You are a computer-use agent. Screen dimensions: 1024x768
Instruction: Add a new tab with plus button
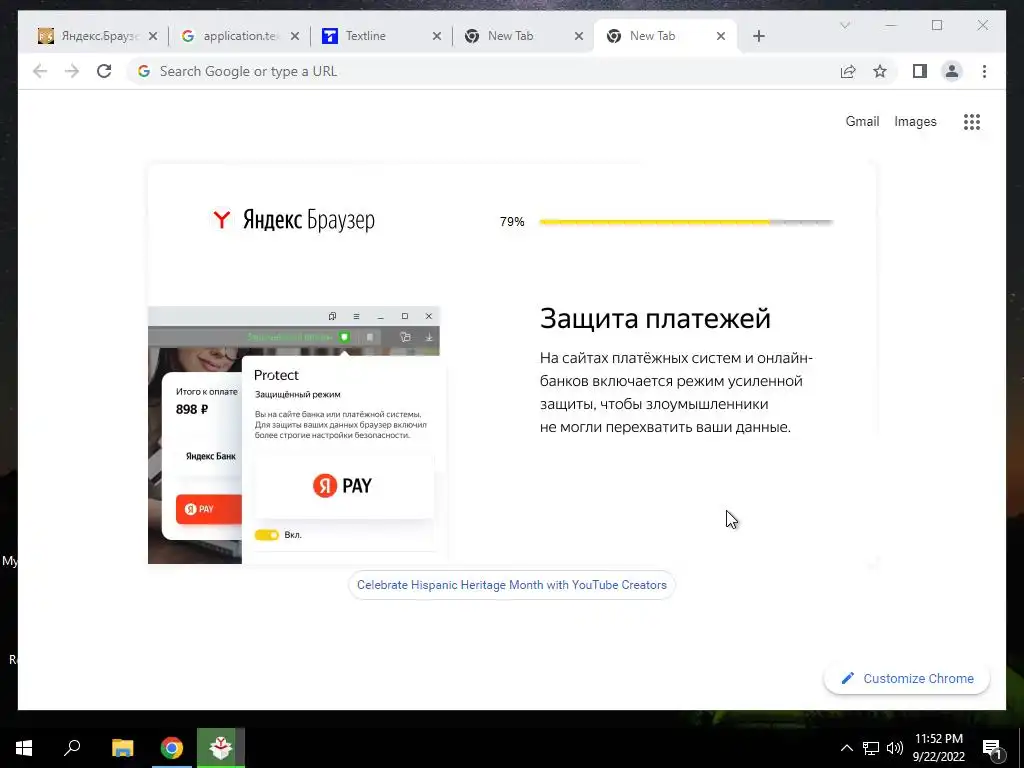pyautogui.click(x=758, y=36)
